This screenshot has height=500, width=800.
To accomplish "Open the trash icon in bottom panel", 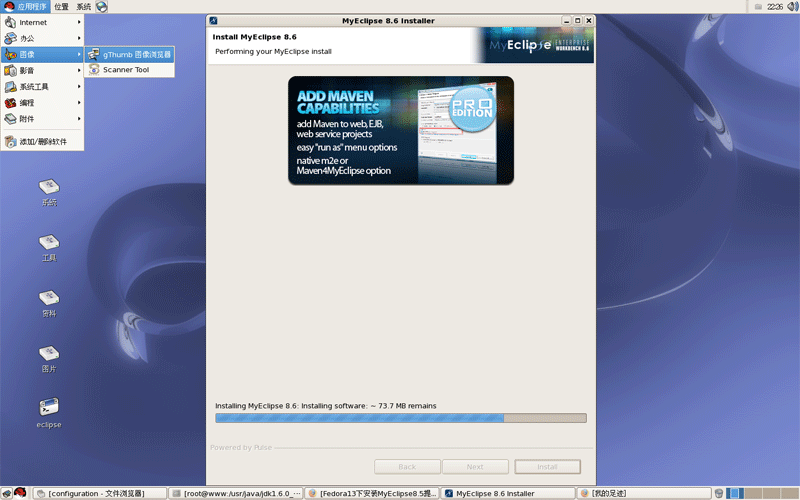I will click(x=719, y=493).
